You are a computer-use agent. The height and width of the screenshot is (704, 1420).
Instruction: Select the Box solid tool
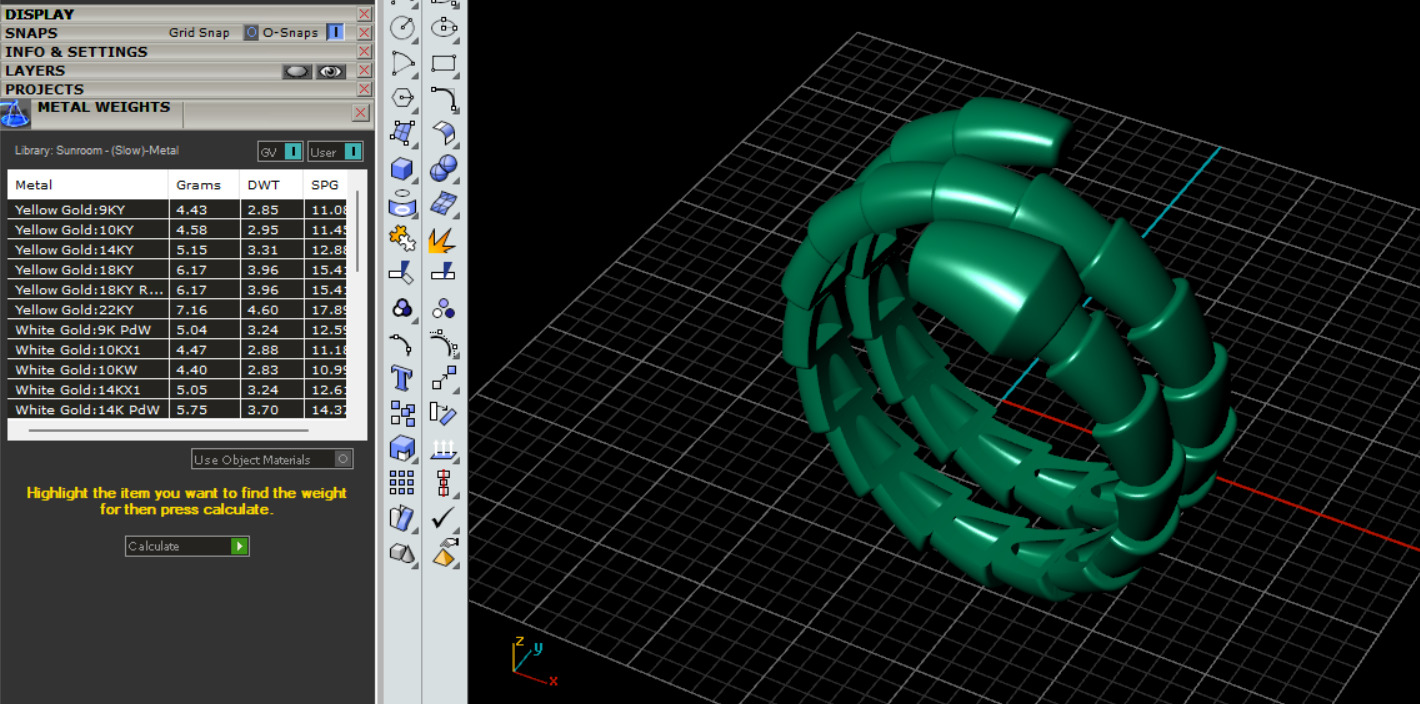coord(402,168)
